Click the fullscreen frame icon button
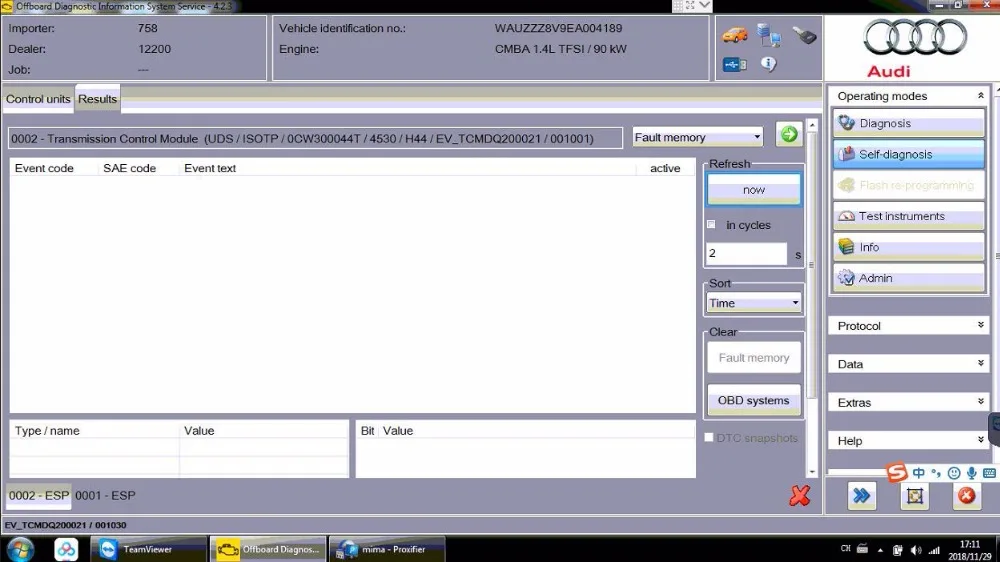This screenshot has width=1000, height=562. pos(915,496)
